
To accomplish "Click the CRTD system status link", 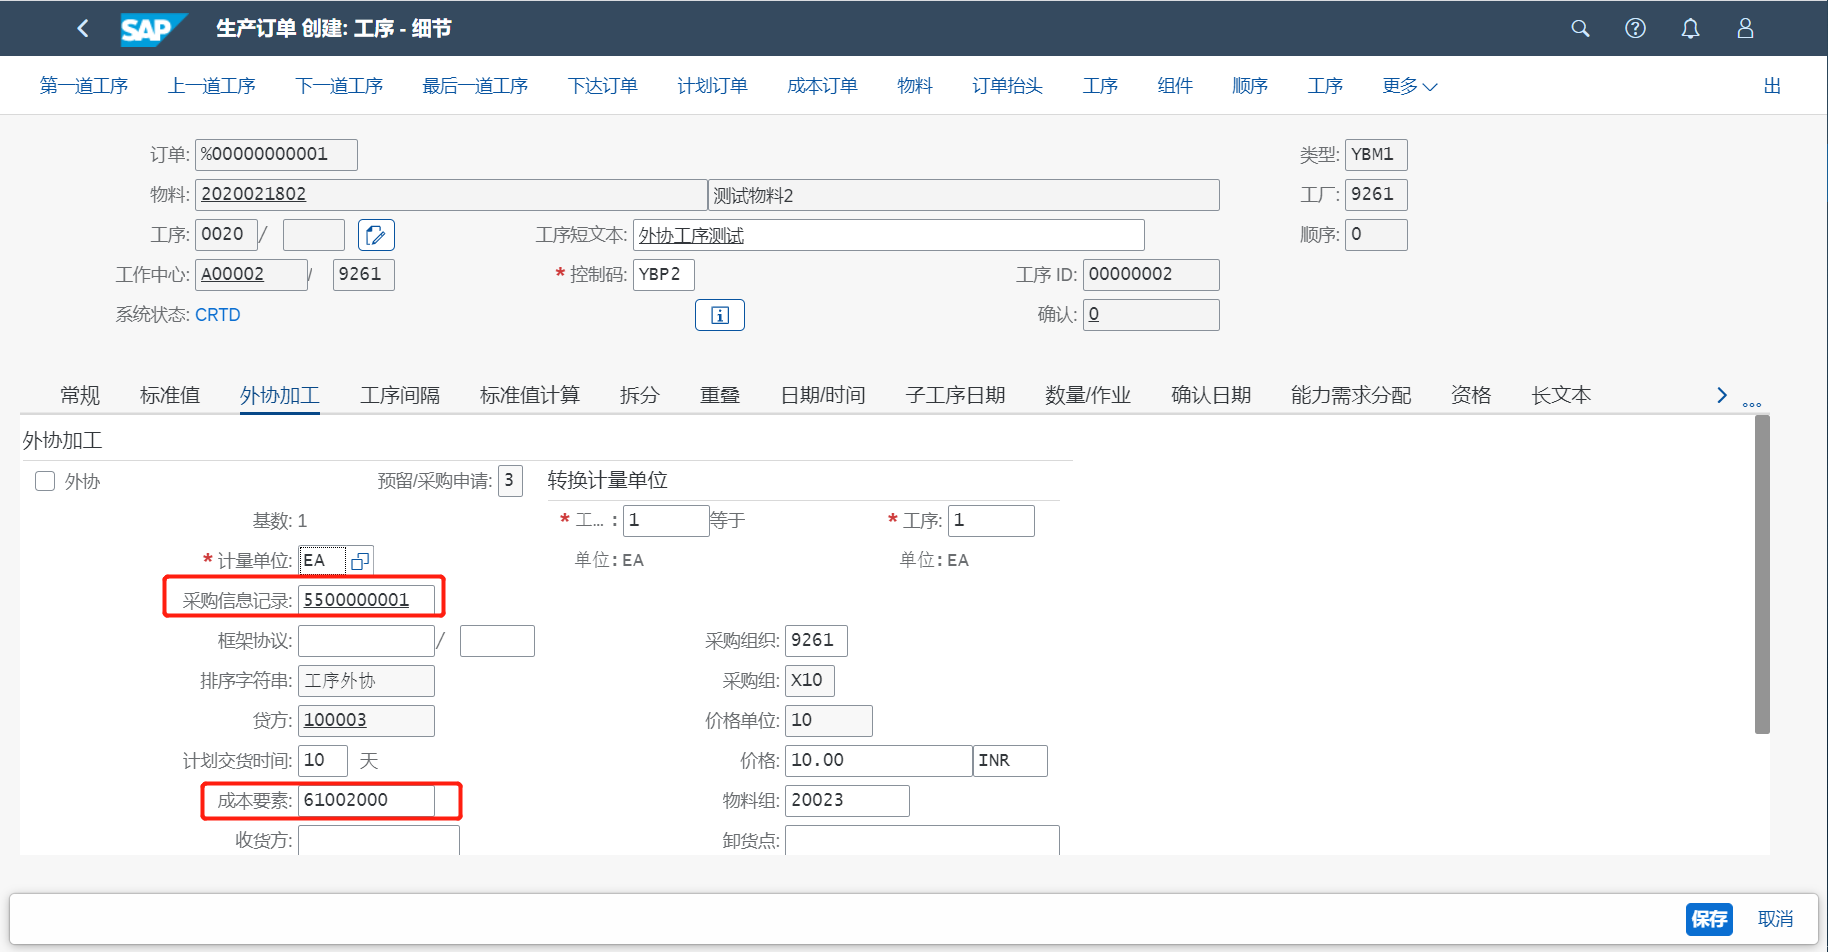I will pyautogui.click(x=218, y=314).
